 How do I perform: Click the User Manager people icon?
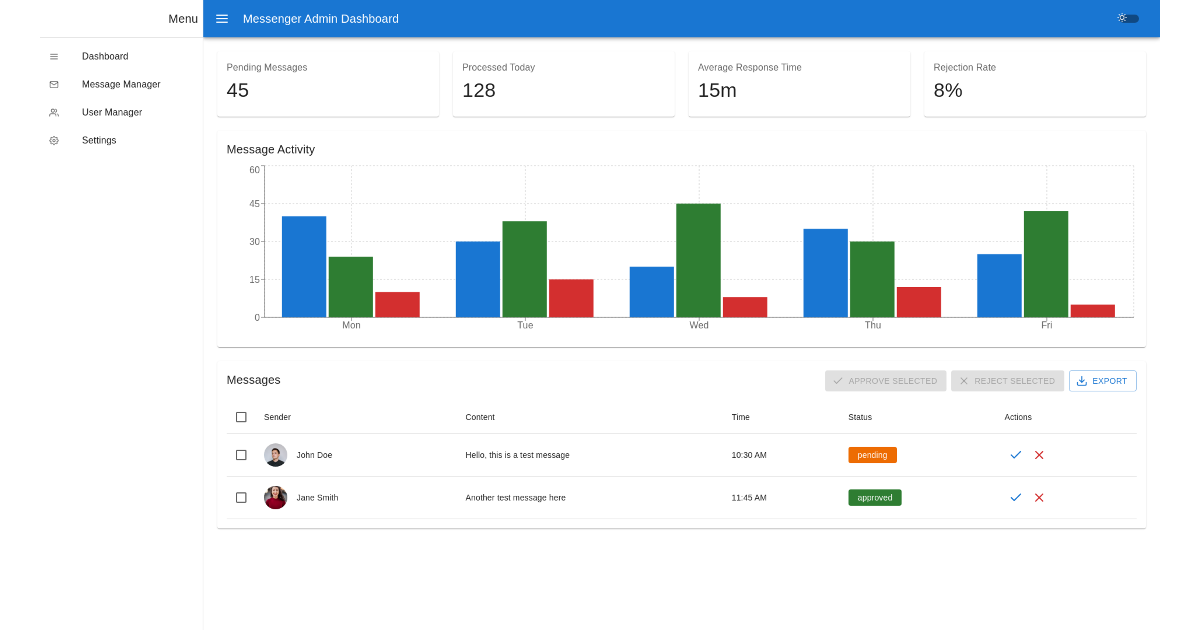click(54, 113)
